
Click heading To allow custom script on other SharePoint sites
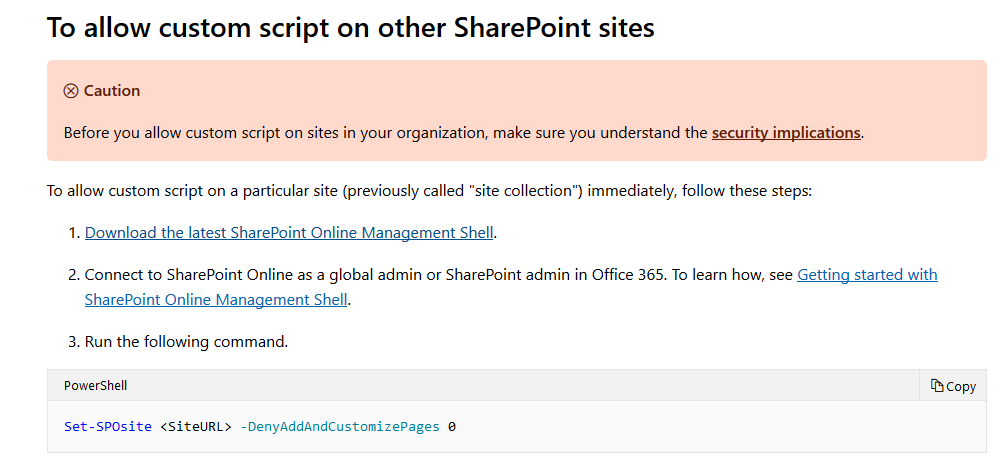point(351,28)
